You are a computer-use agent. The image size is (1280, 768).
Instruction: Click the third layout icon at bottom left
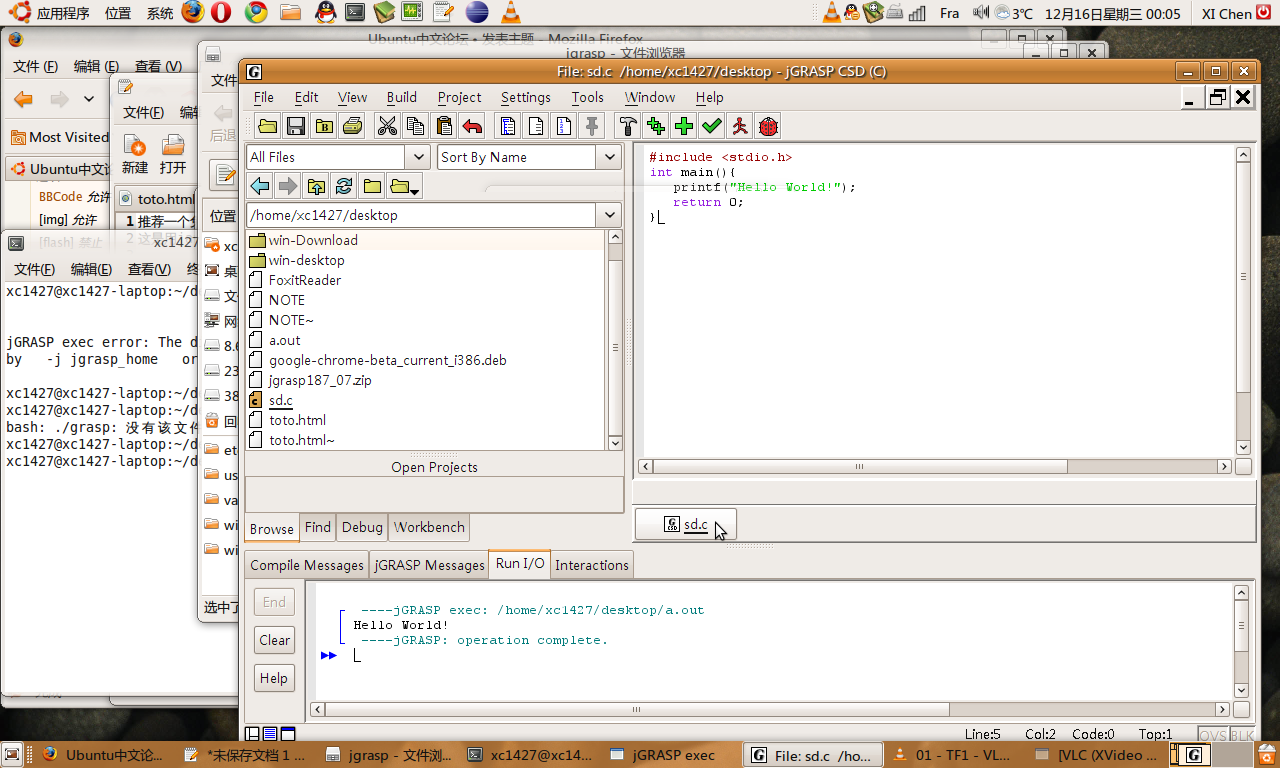(288, 734)
